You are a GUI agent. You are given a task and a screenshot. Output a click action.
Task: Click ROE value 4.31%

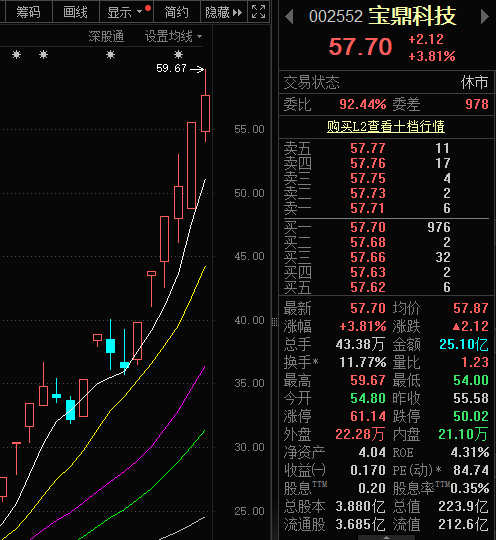pos(470,452)
